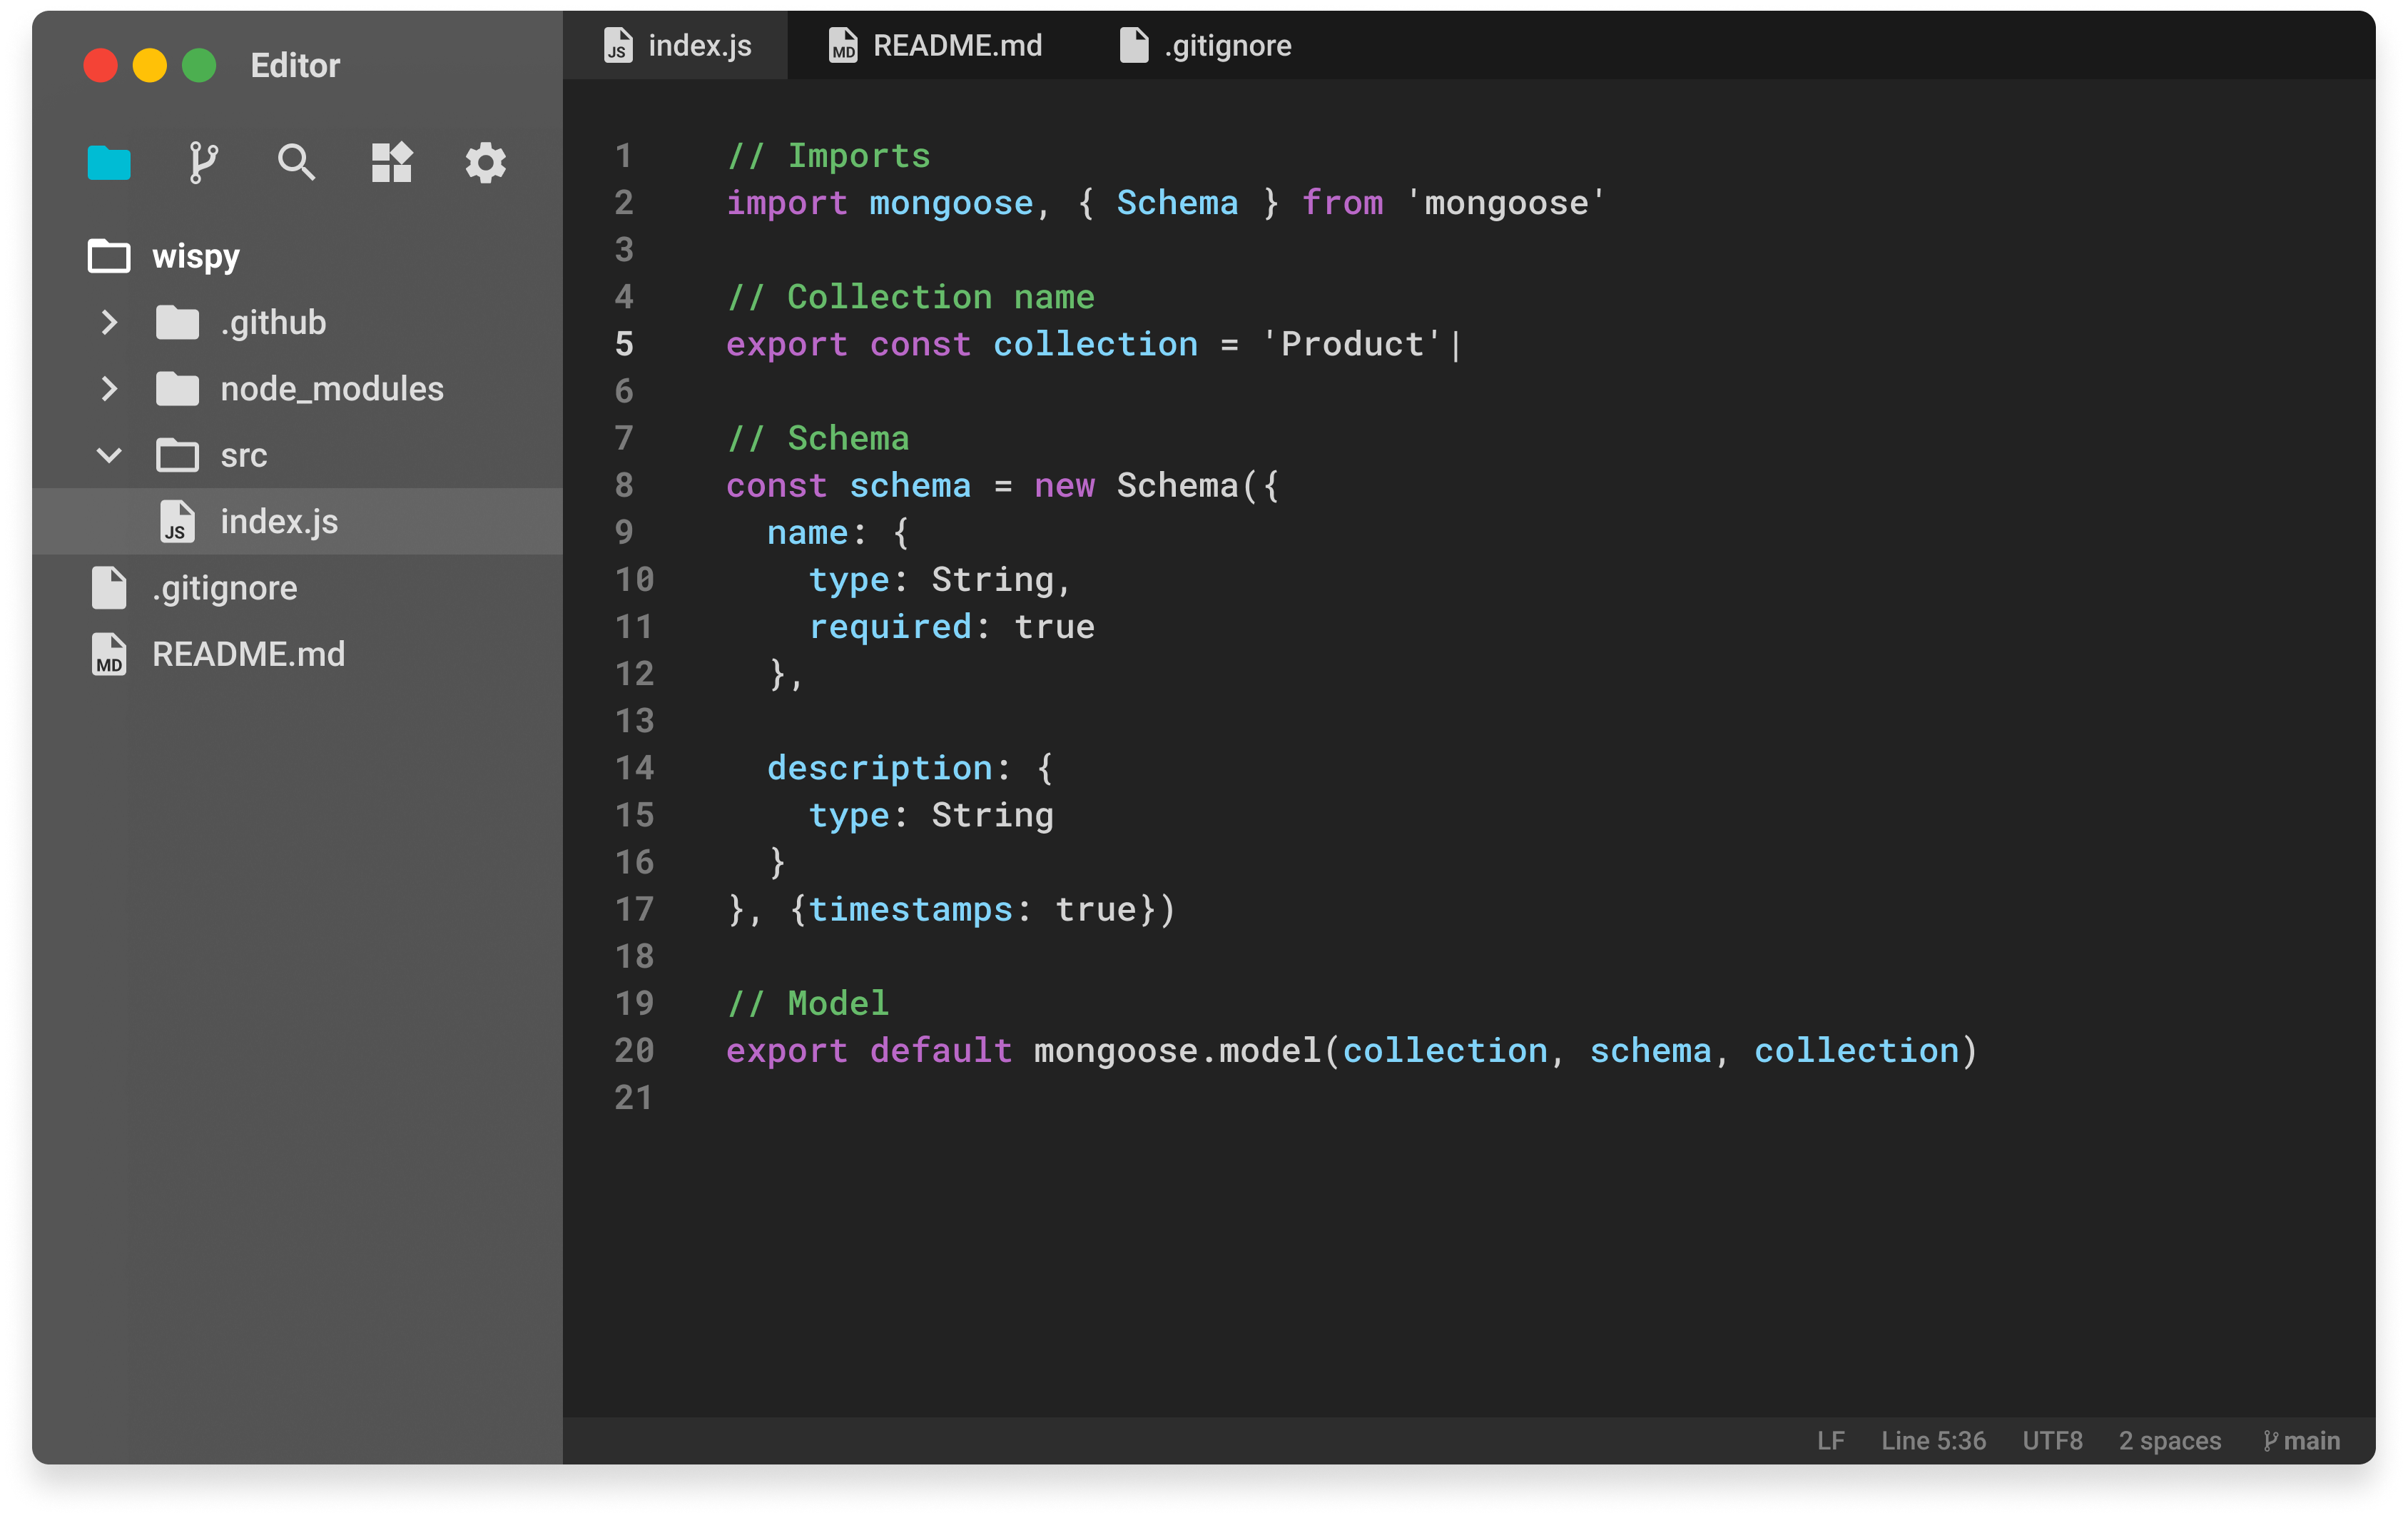Click the red close window button
Screen dimensions: 2408x1518
click(x=100, y=65)
